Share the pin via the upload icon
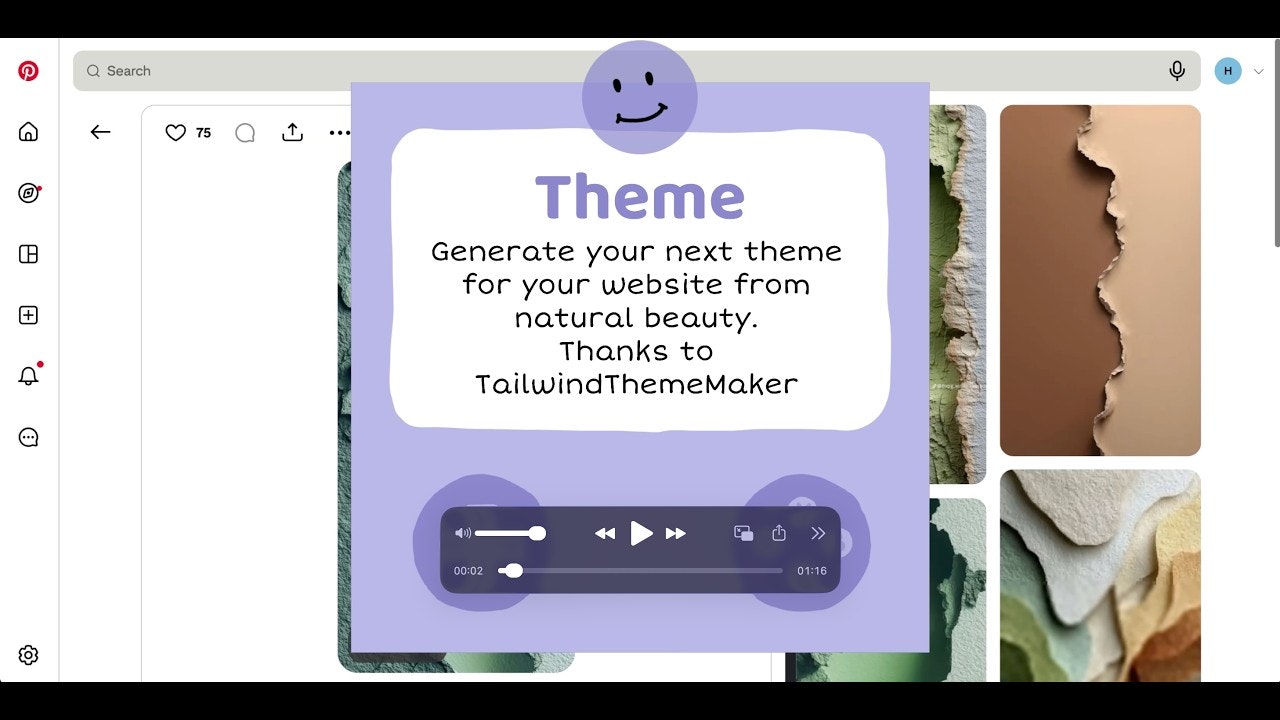This screenshot has height=720, width=1280. tap(292, 132)
